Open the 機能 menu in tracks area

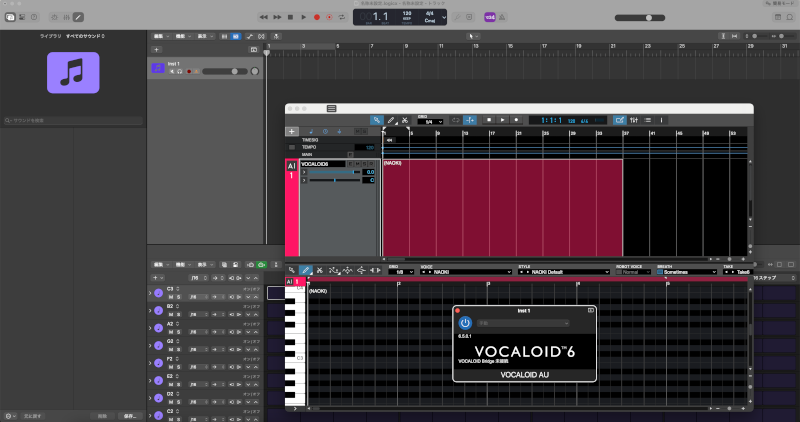183,36
